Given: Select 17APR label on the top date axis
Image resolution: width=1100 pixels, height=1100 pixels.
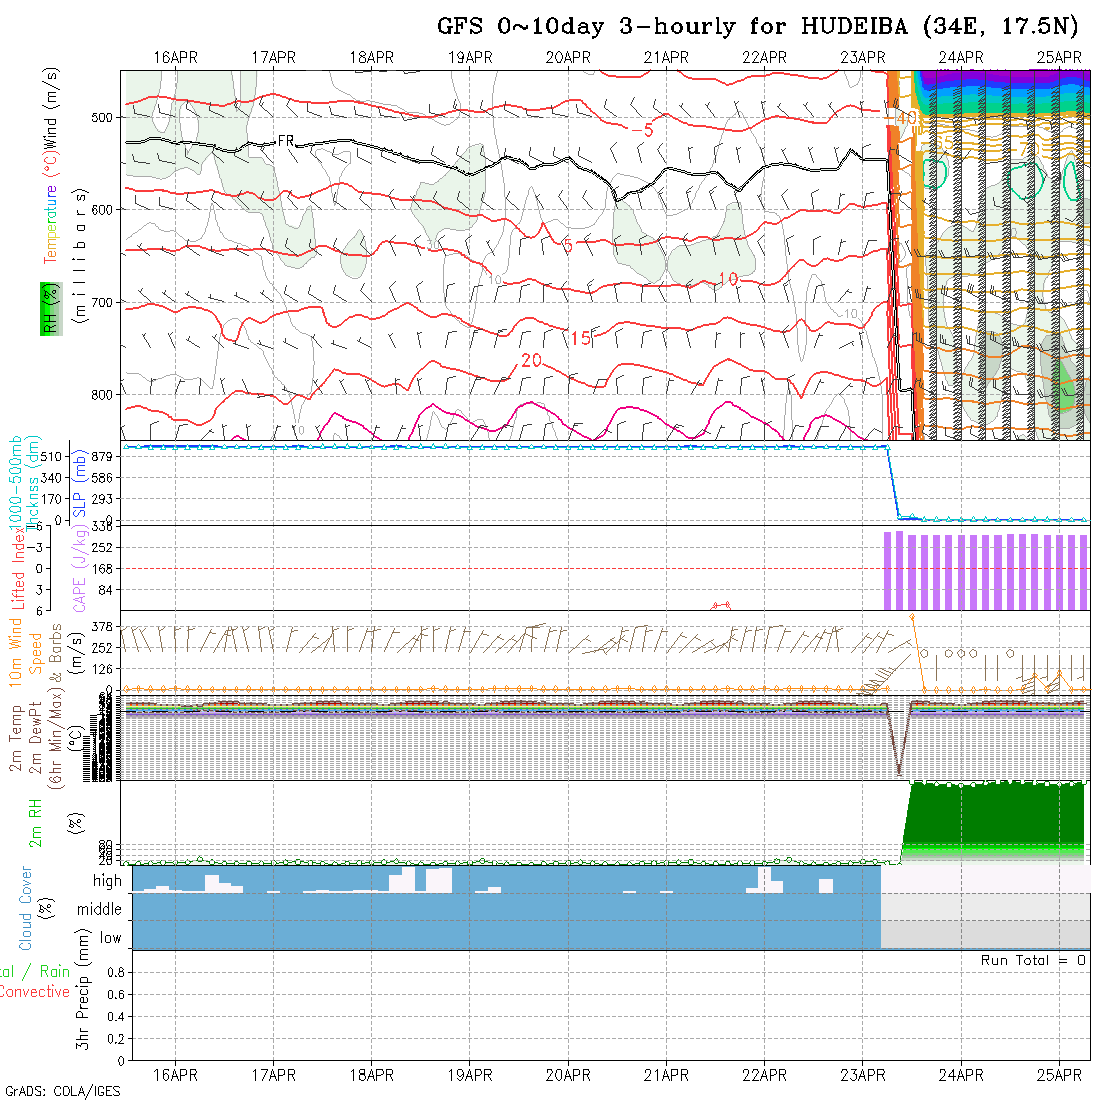Looking at the screenshot, I should click(x=274, y=58).
